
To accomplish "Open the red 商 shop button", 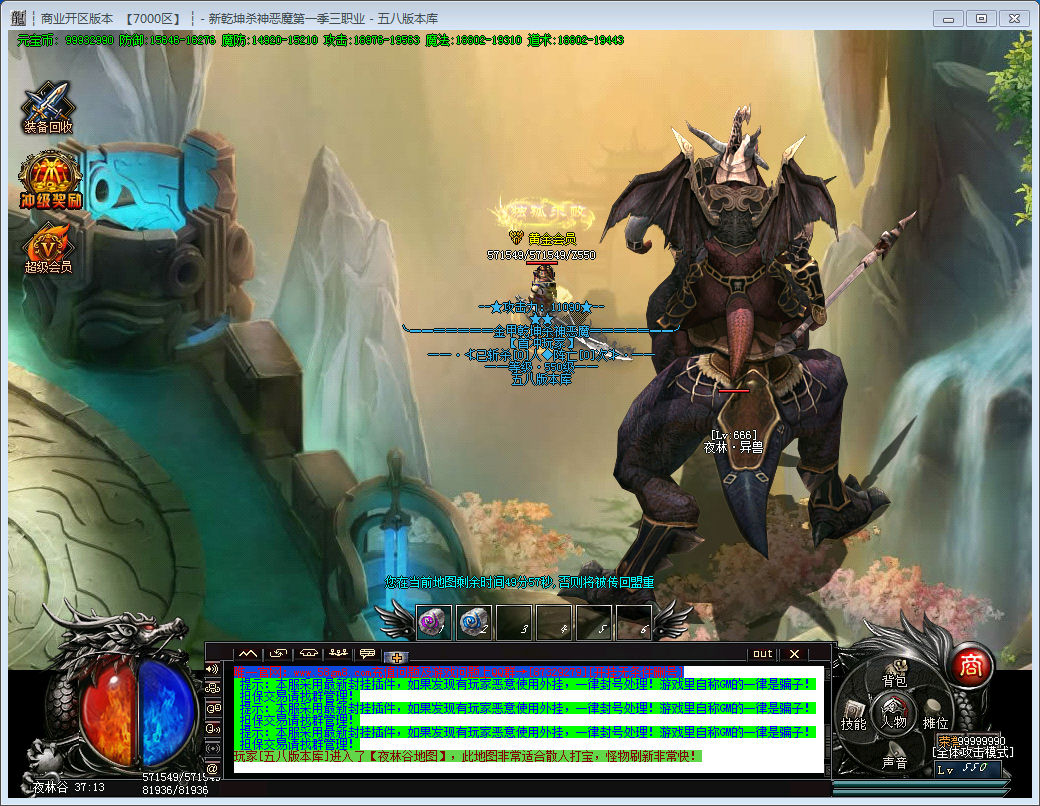I will pyautogui.click(x=971, y=666).
